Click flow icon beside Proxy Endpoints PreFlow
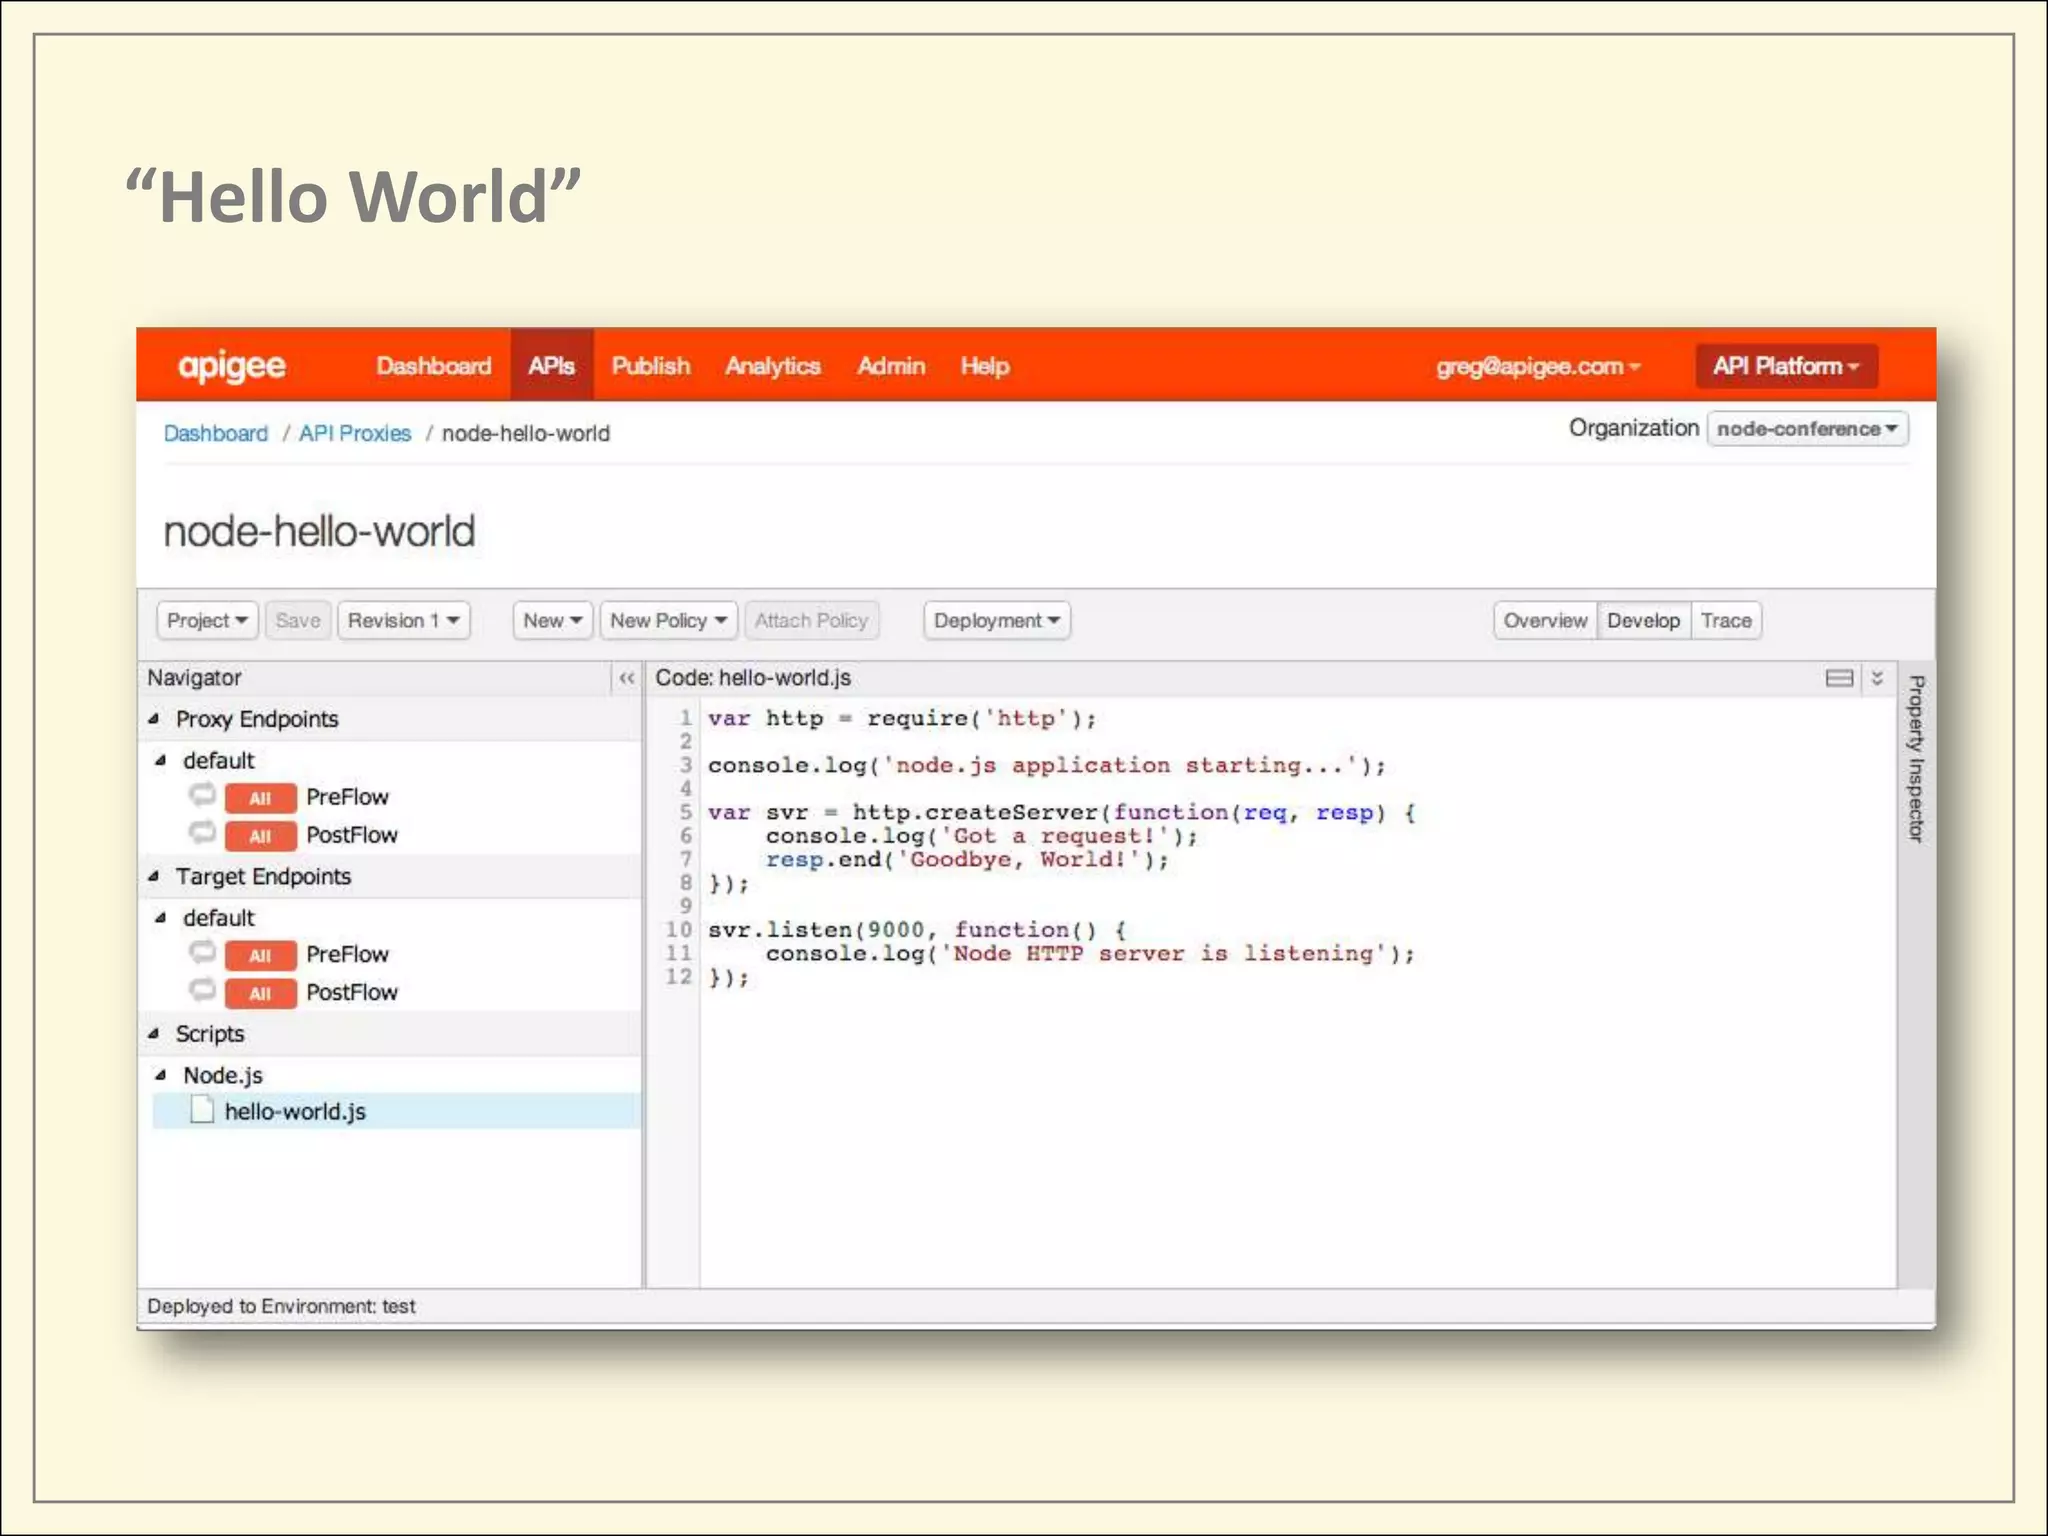The image size is (2048, 1536). (203, 796)
